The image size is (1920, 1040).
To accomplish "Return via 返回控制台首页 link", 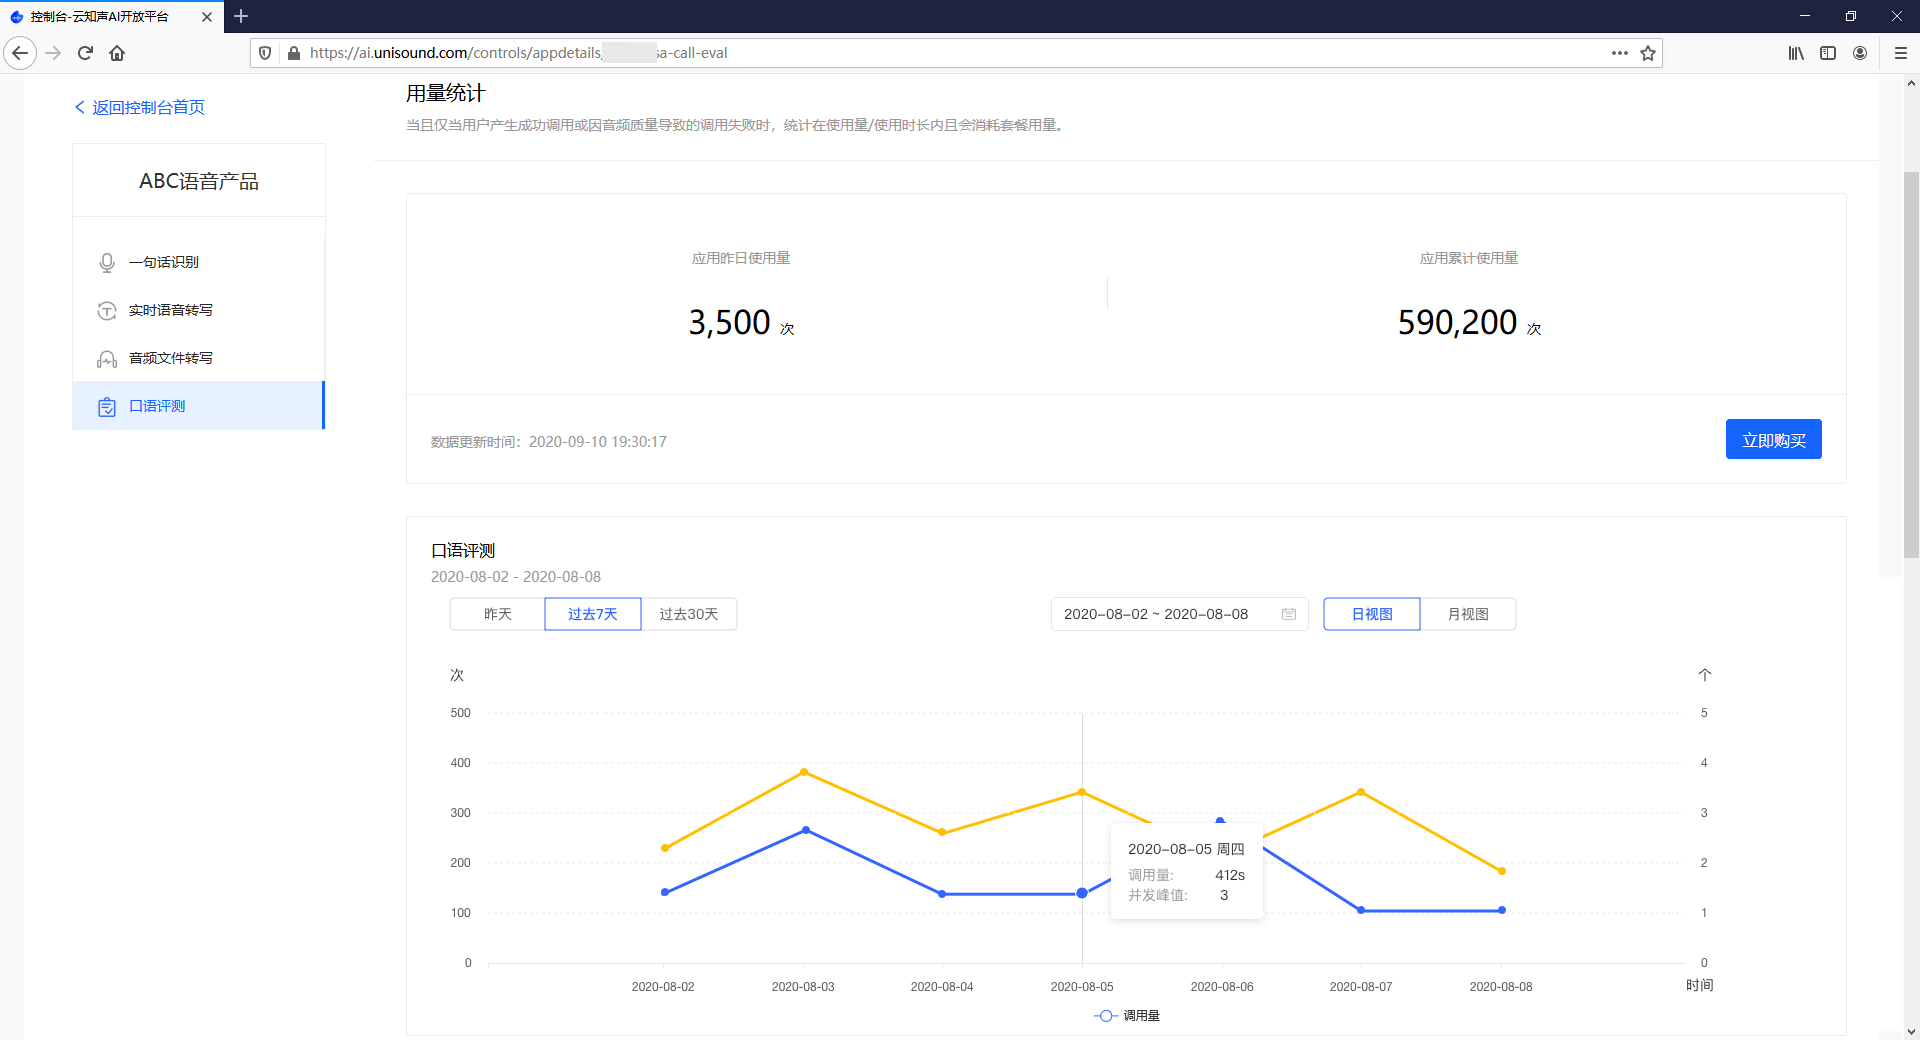I will tap(140, 107).
